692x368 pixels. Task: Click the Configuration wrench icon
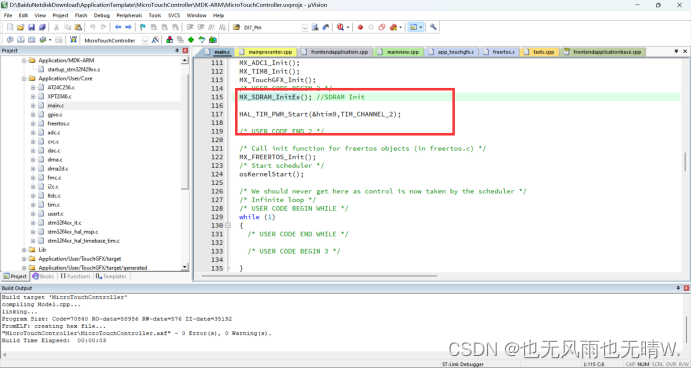point(433,27)
